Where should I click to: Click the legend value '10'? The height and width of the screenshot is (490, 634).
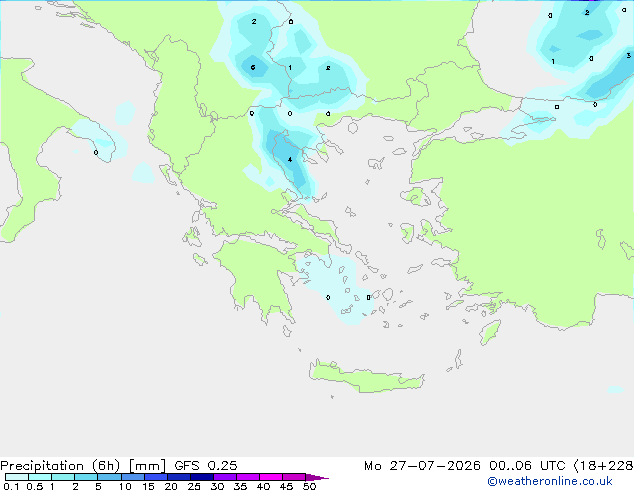[125, 486]
